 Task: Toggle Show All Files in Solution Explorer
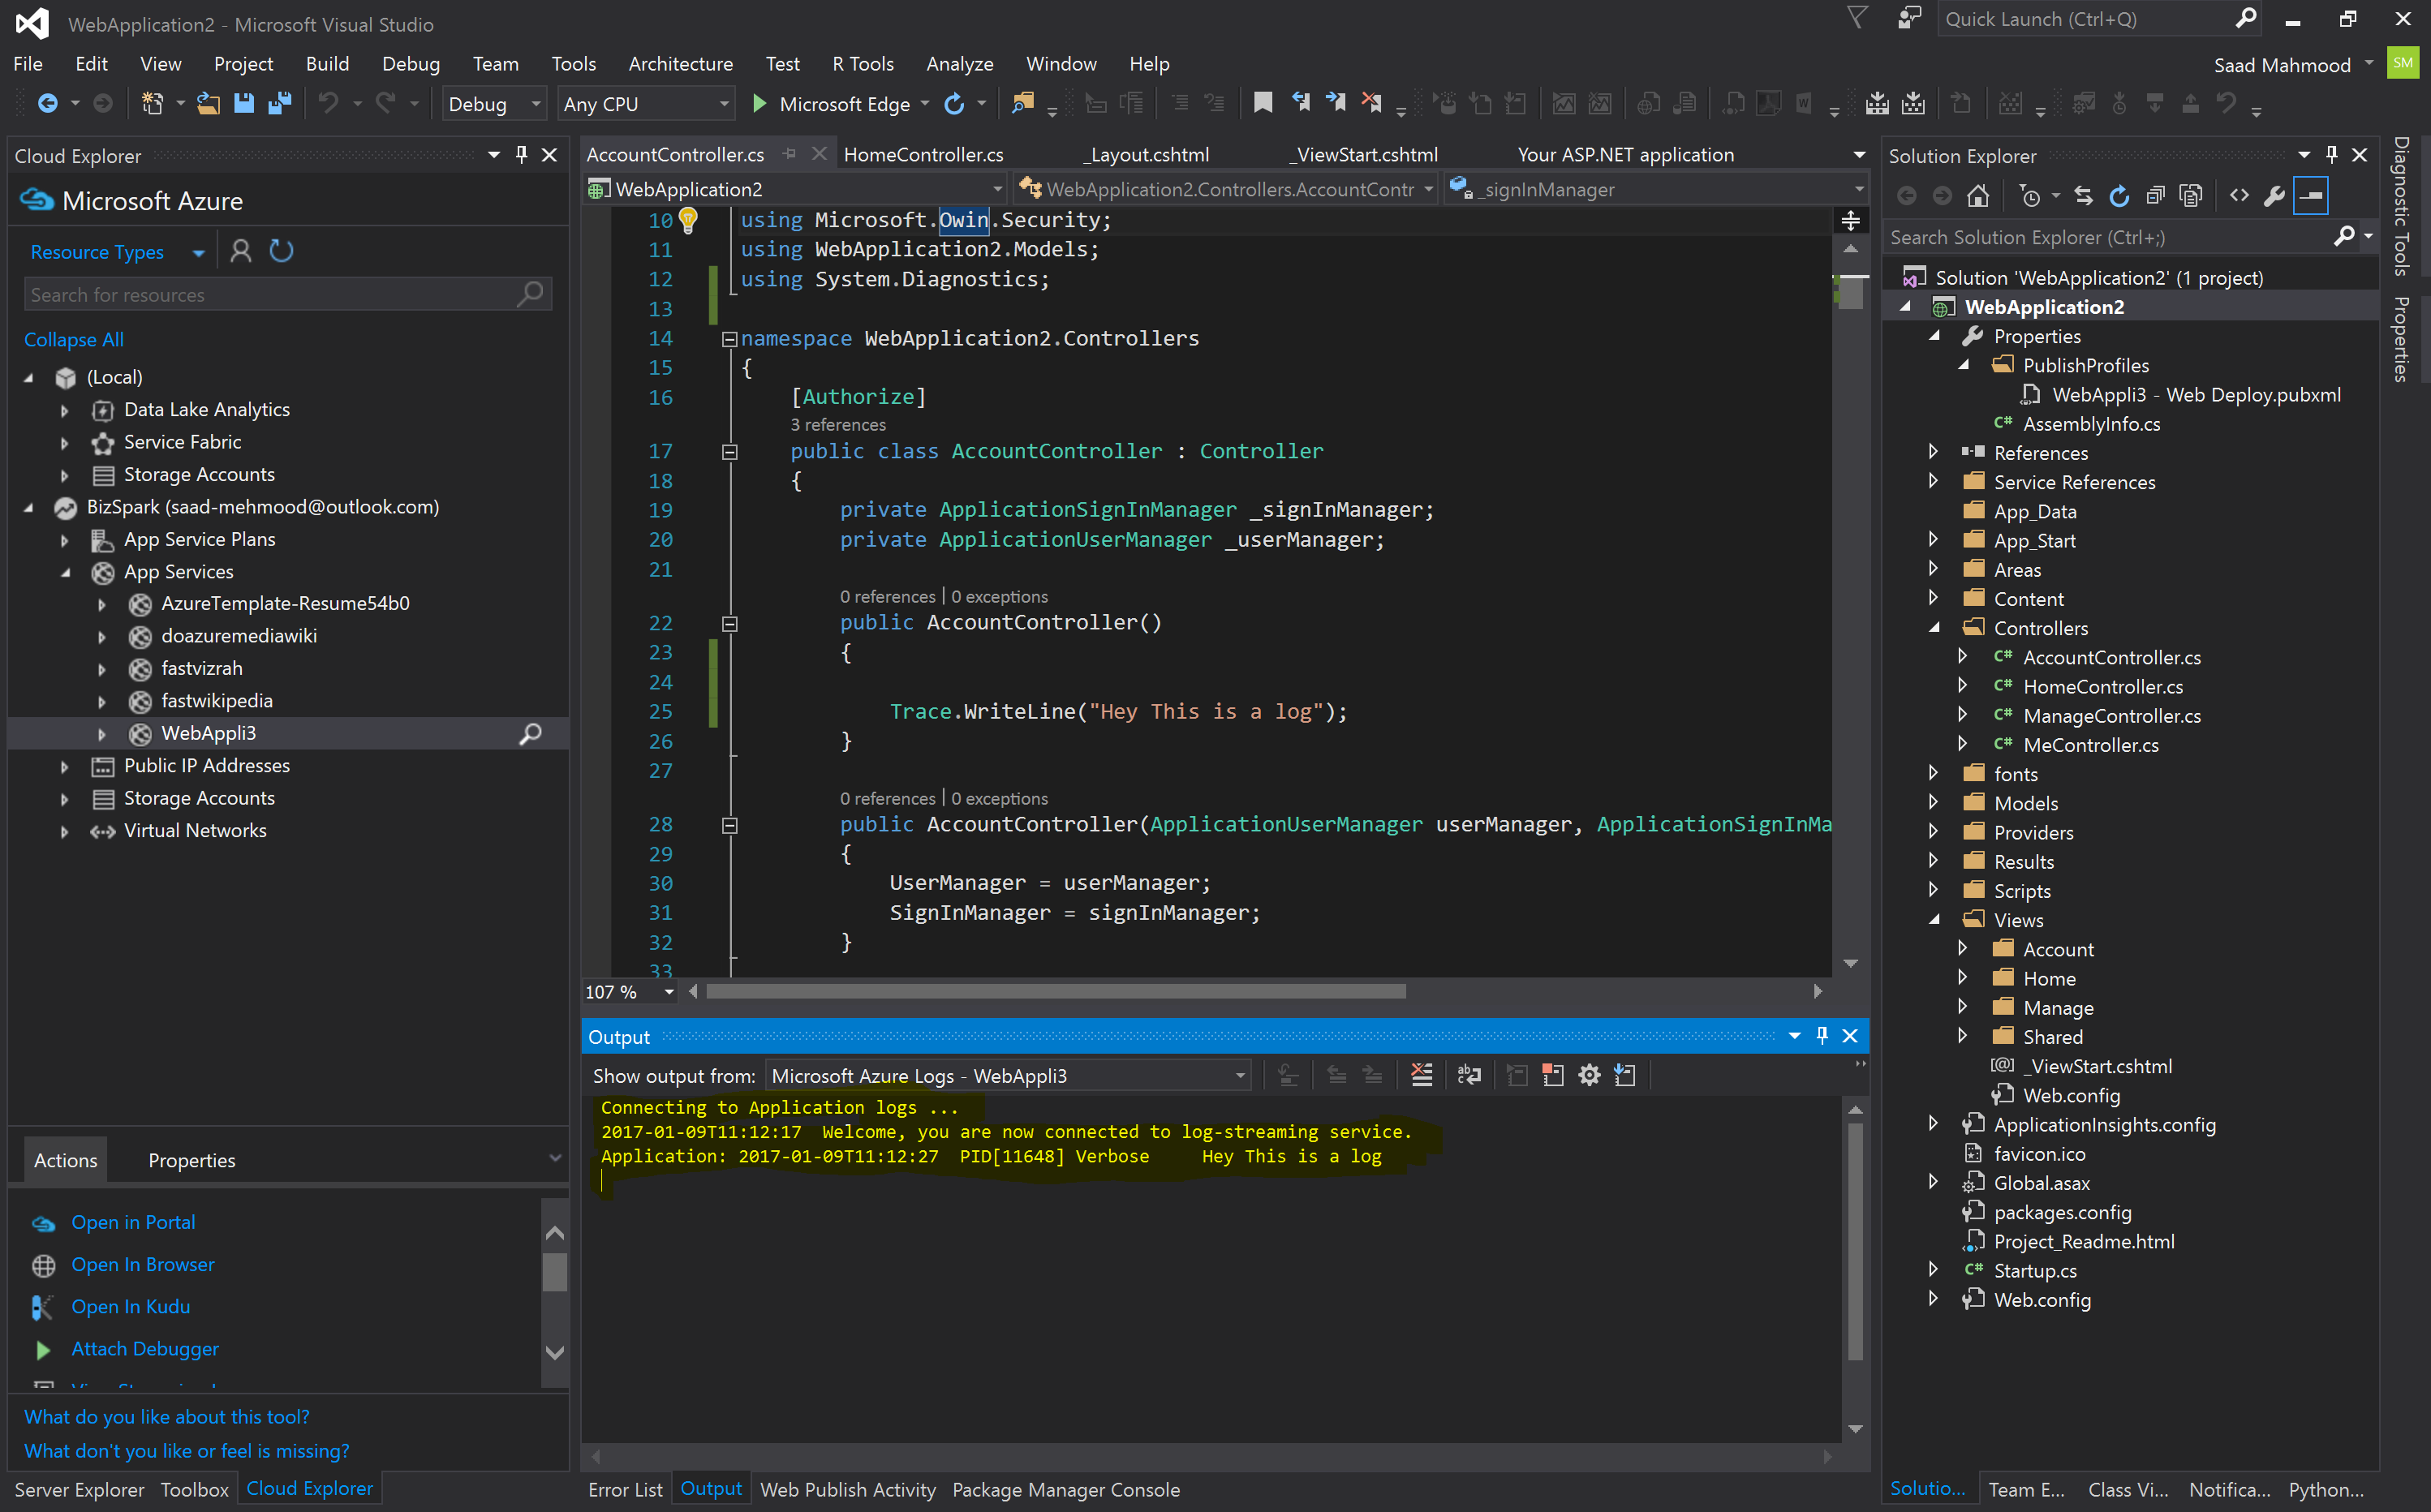[x=2191, y=196]
